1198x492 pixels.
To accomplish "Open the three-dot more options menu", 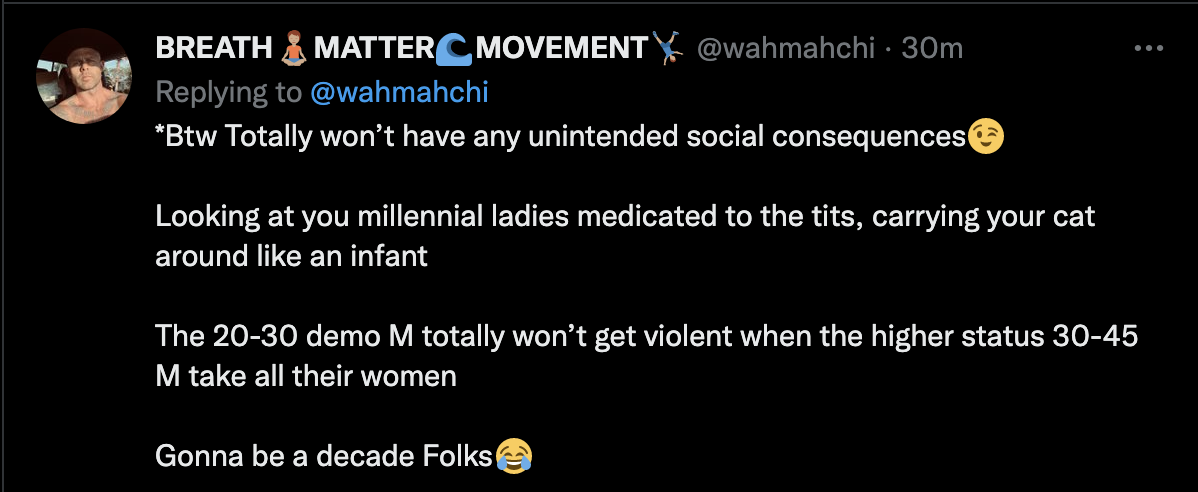I will [x=1148, y=48].
